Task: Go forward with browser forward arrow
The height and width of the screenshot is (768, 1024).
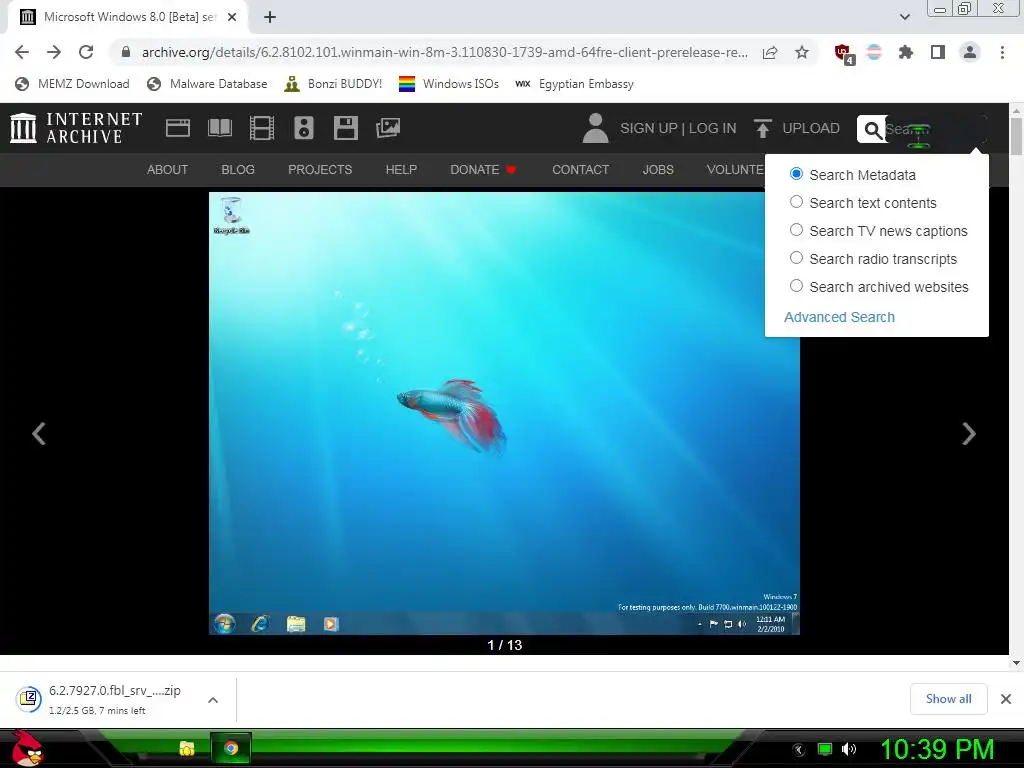Action: 54,52
